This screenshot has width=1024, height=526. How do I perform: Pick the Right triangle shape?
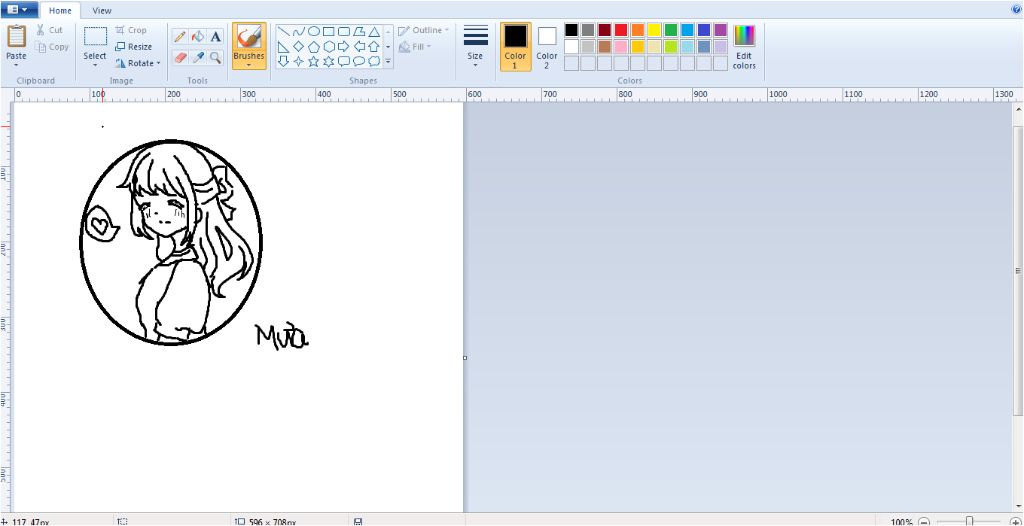(x=283, y=46)
